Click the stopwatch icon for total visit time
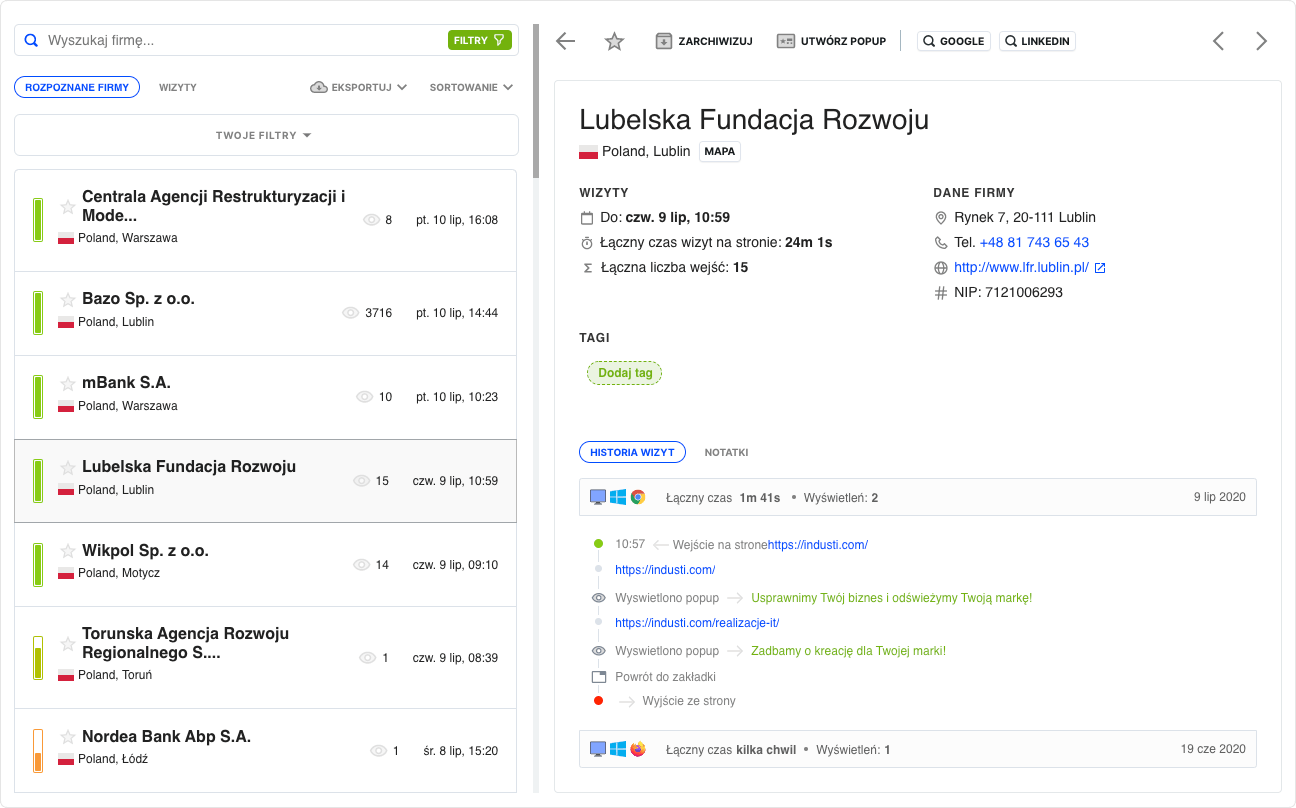 587,243
